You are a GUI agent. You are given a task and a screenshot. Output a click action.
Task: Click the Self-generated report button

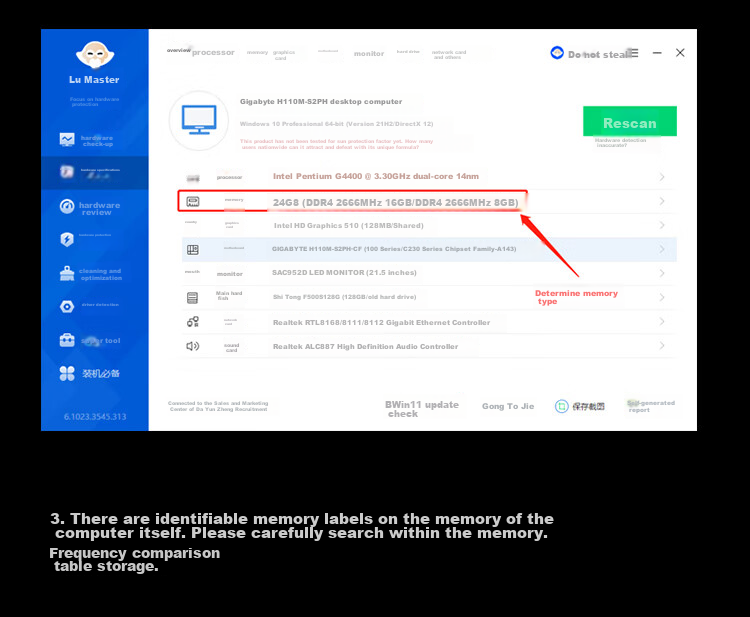point(651,406)
